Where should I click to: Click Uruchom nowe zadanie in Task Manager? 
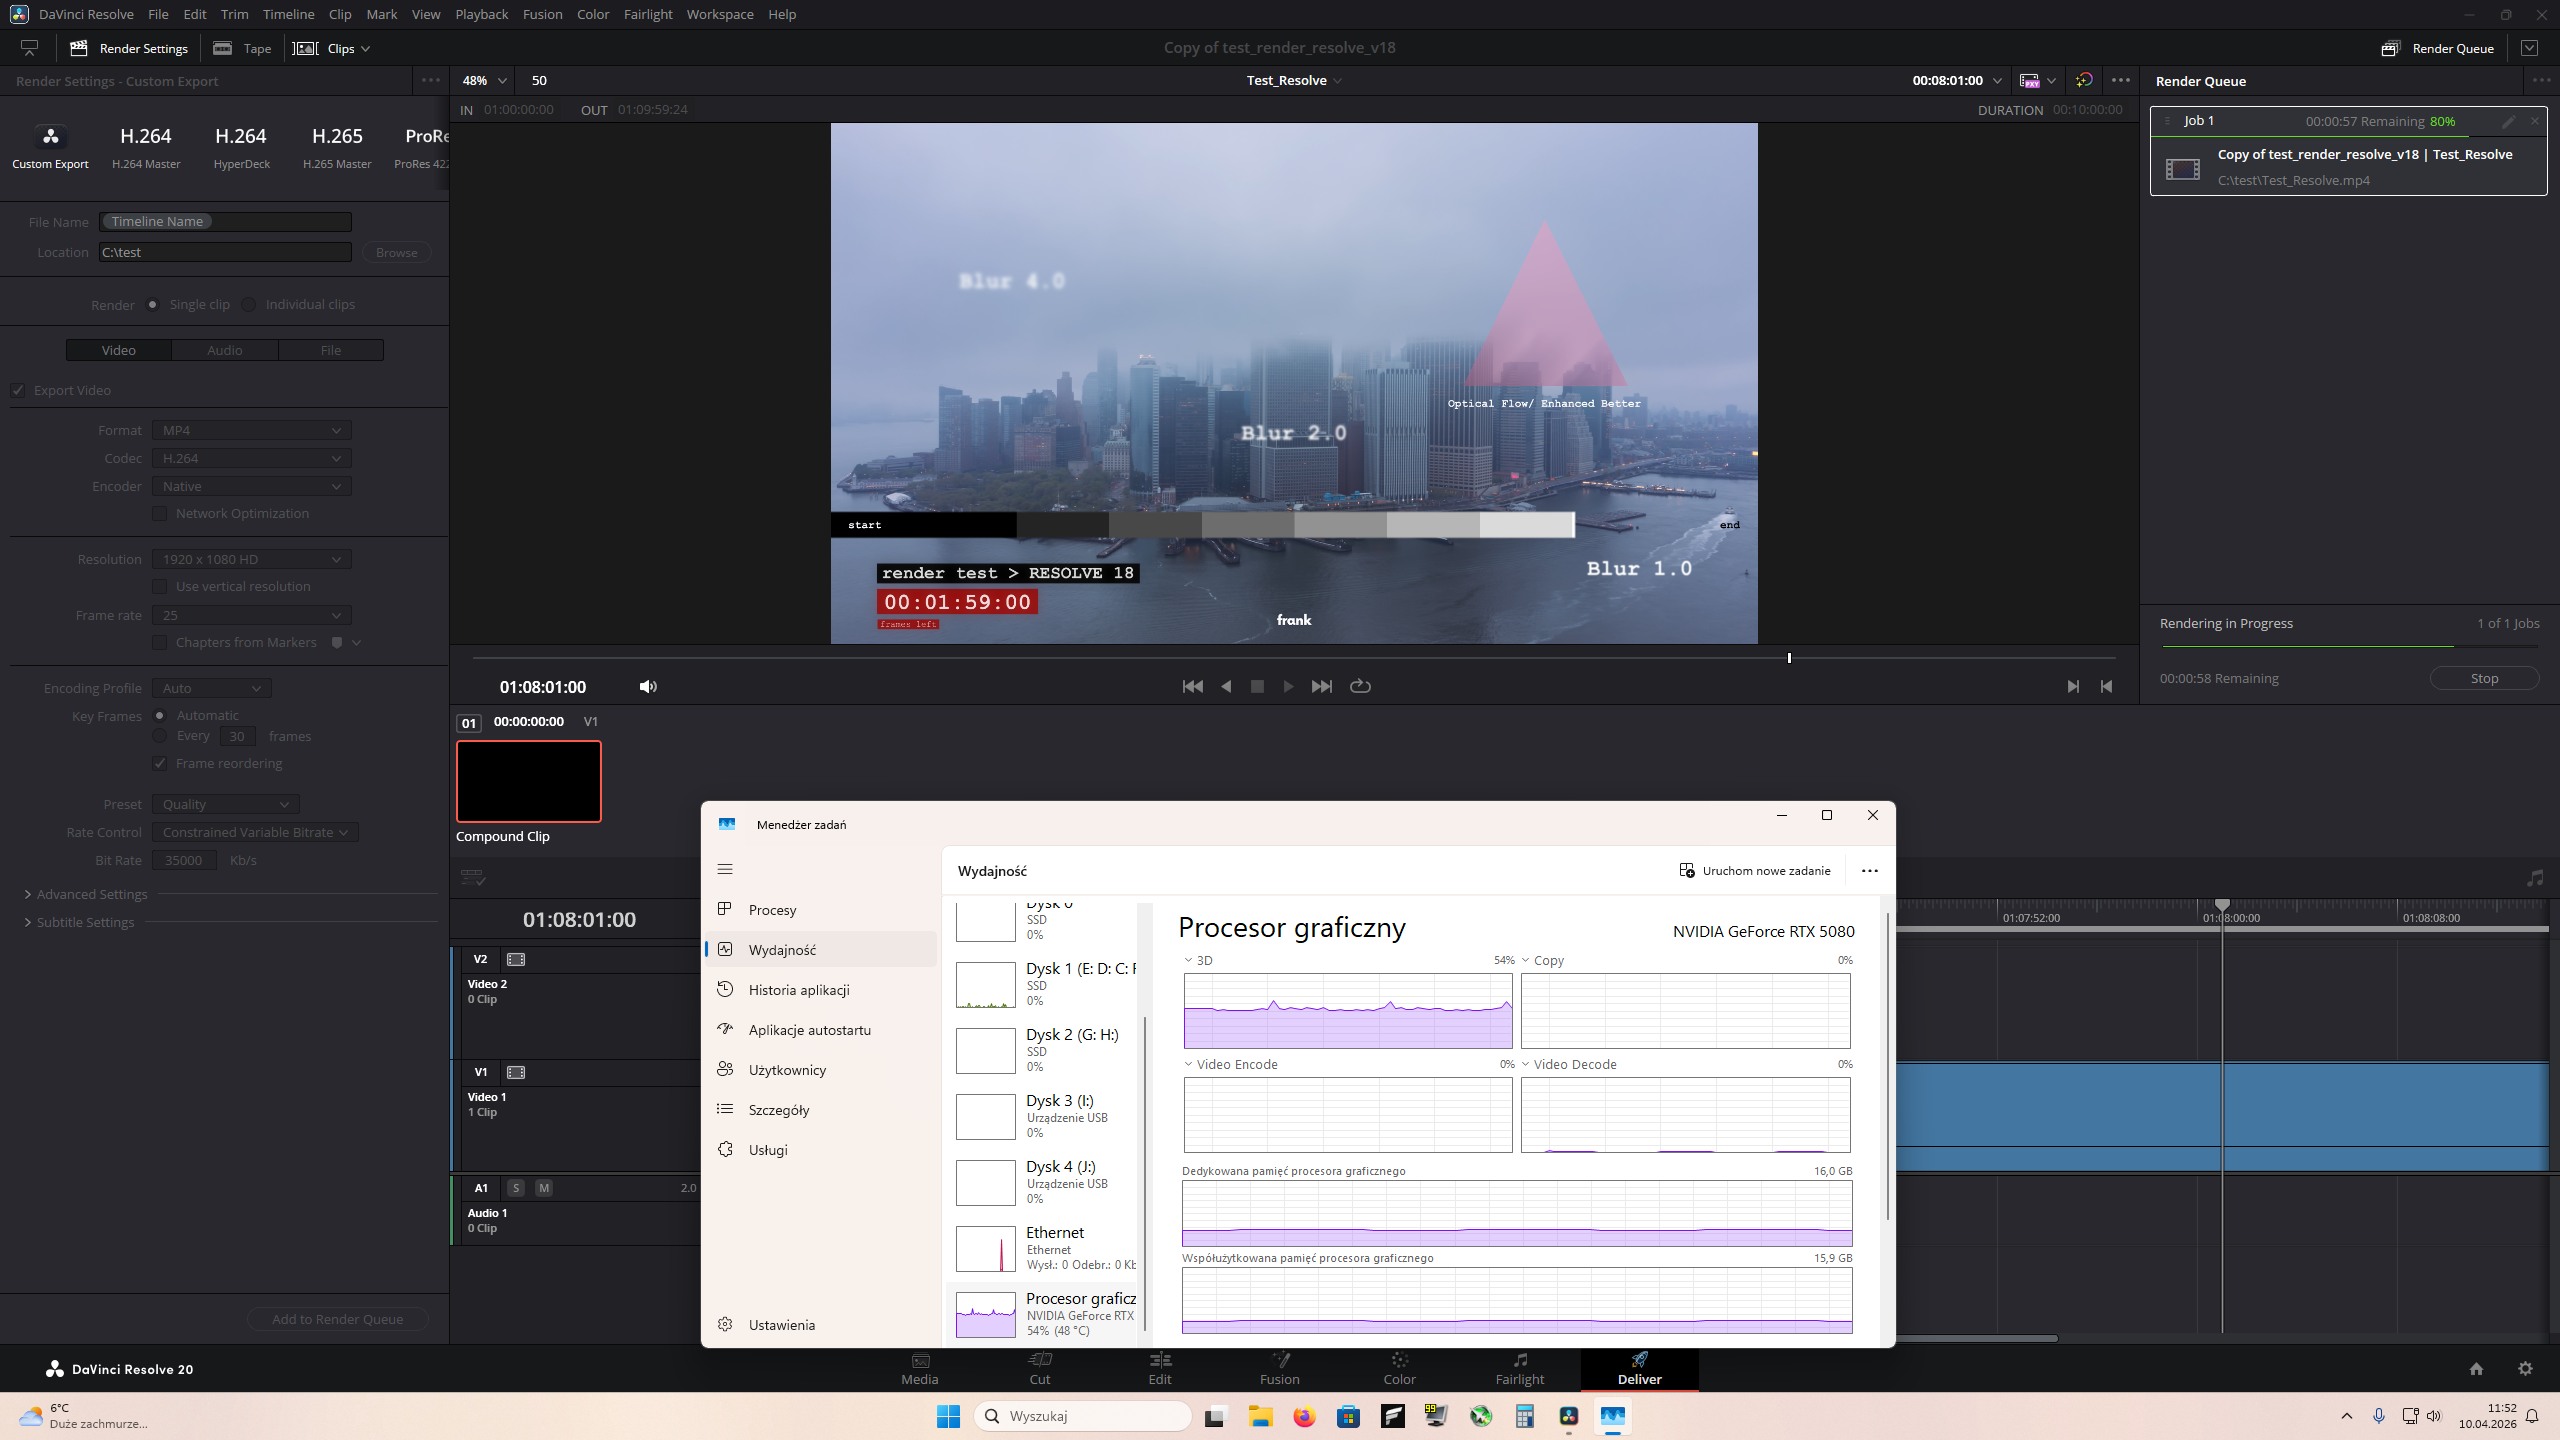click(x=1755, y=870)
